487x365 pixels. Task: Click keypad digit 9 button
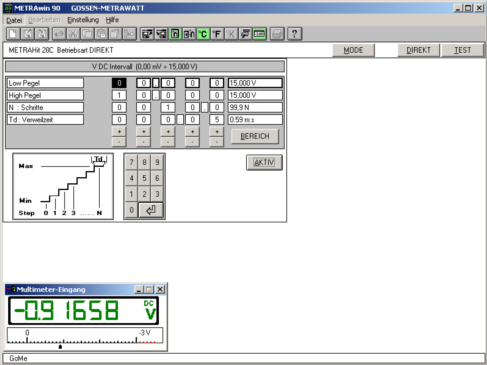(157, 162)
